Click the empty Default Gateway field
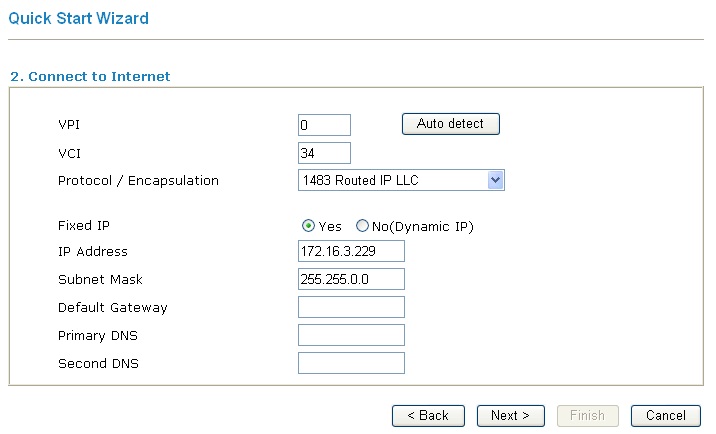The height and width of the screenshot is (434, 716). [351, 307]
